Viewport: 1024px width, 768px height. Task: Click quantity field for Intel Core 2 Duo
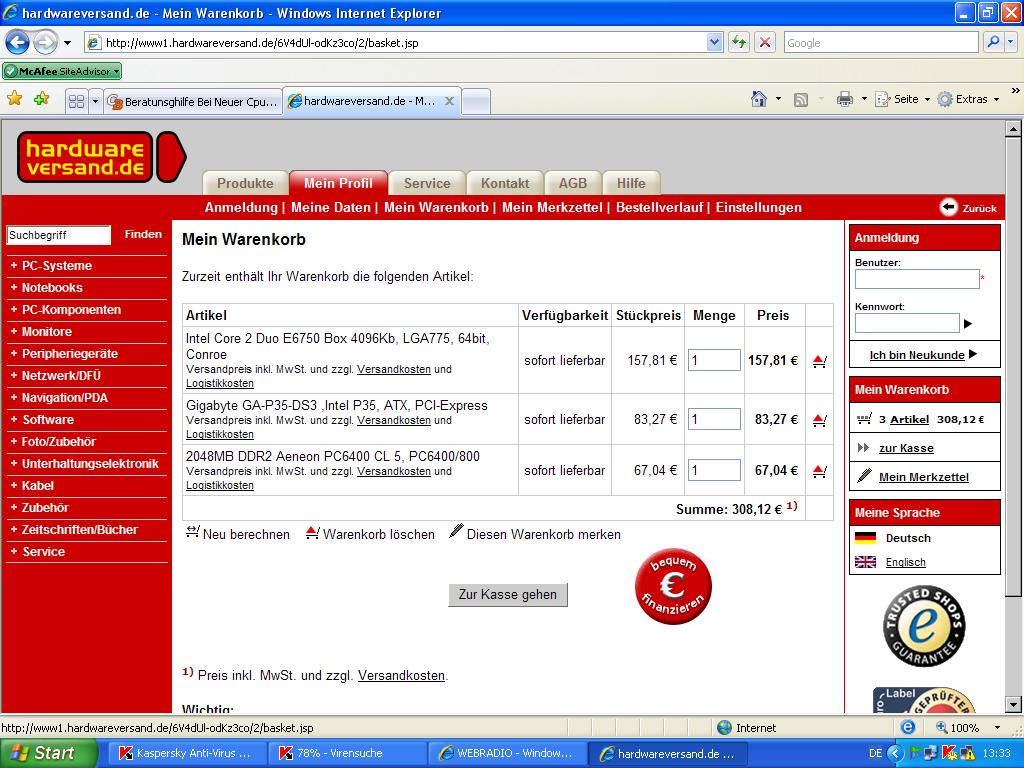tap(714, 360)
